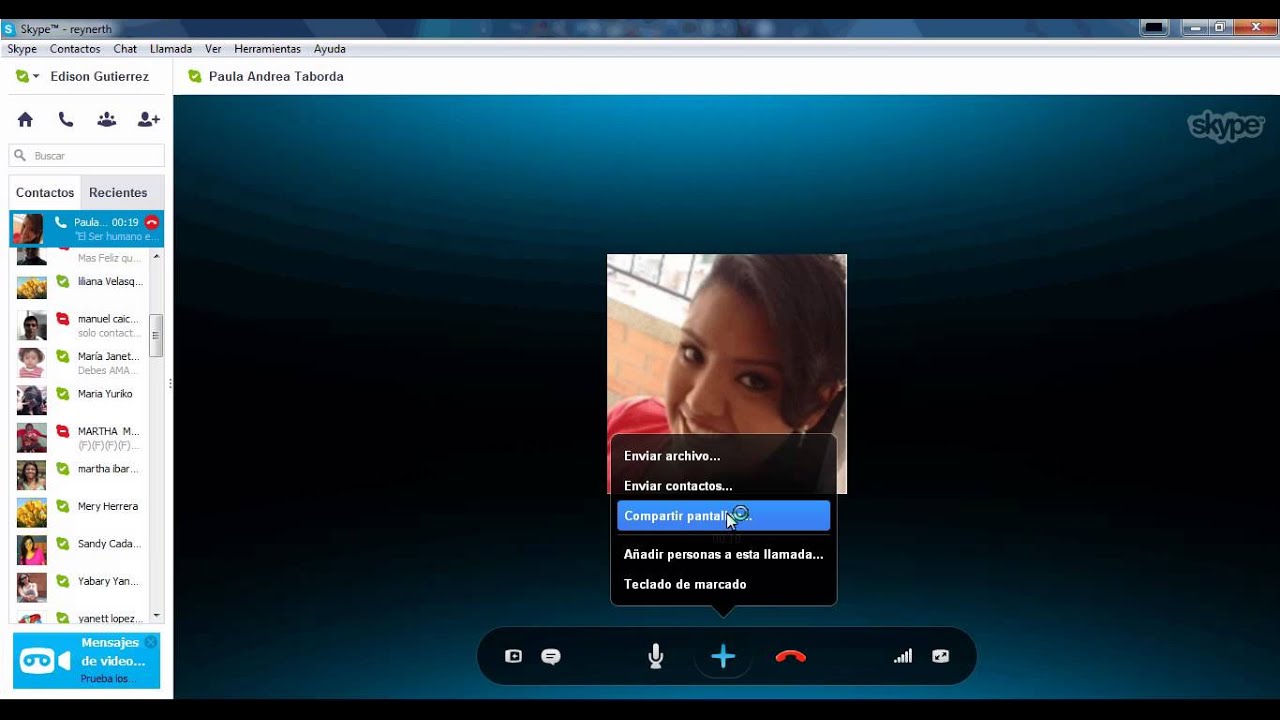
Task: Open the Skype menu in menu bar
Action: (22, 49)
